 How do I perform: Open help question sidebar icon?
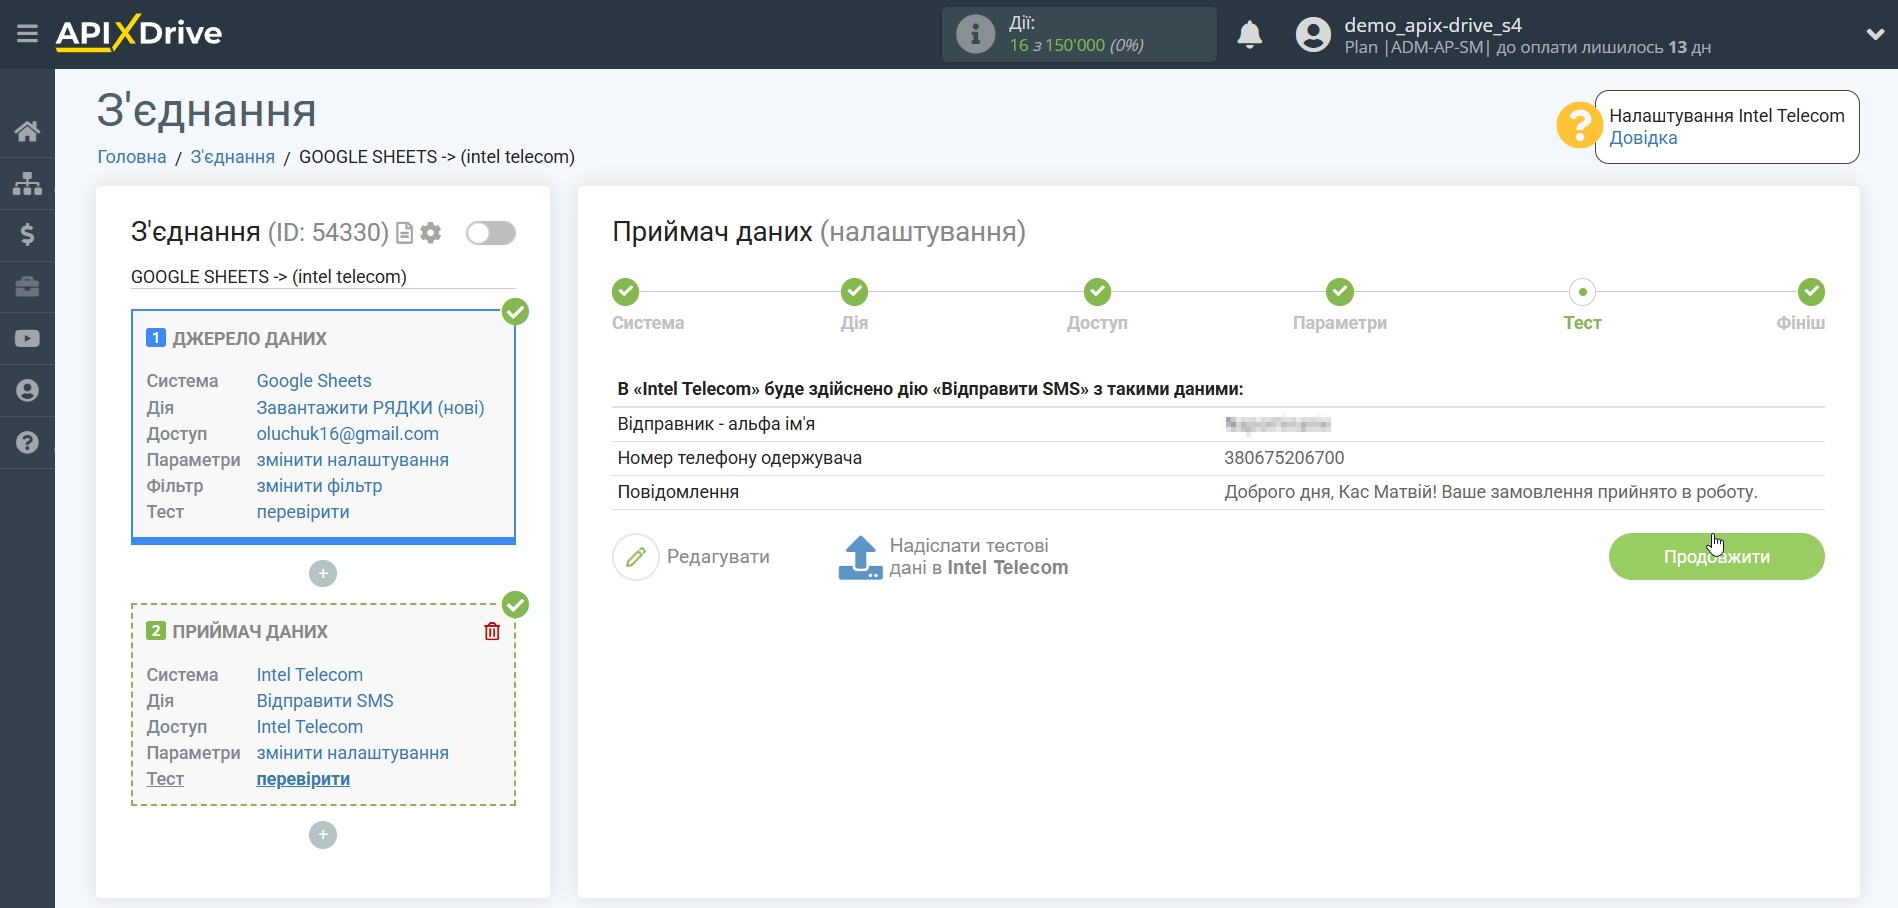click(27, 442)
